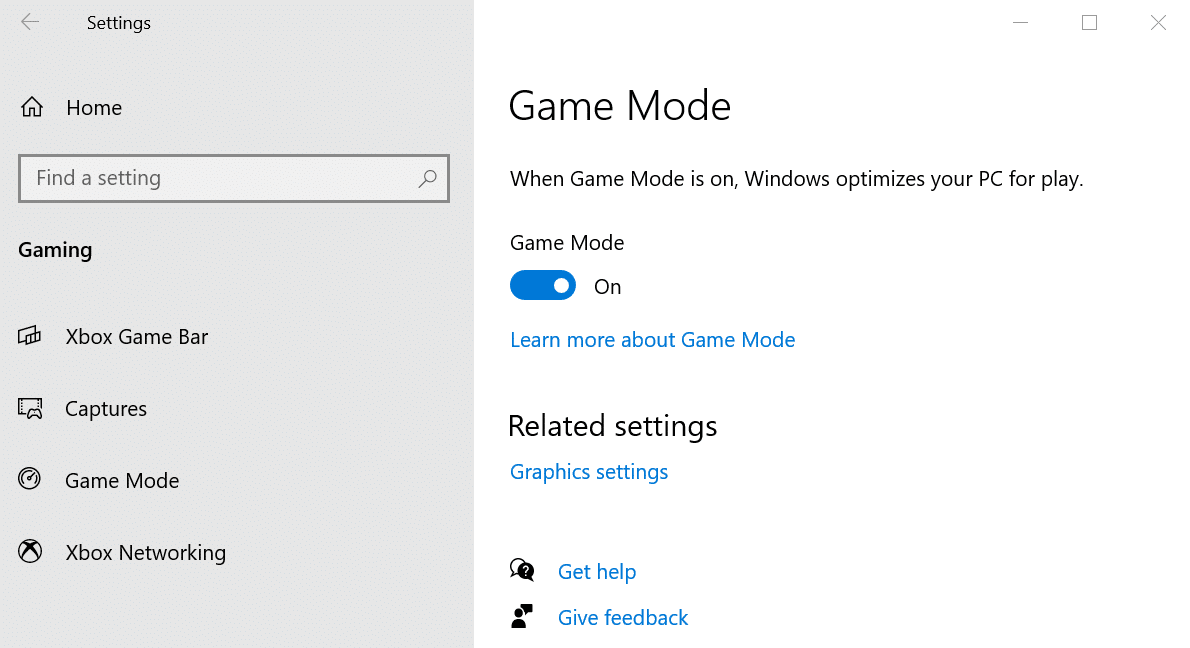Select Game Mode in the sidebar
The height and width of the screenshot is (648, 1190).
point(122,481)
